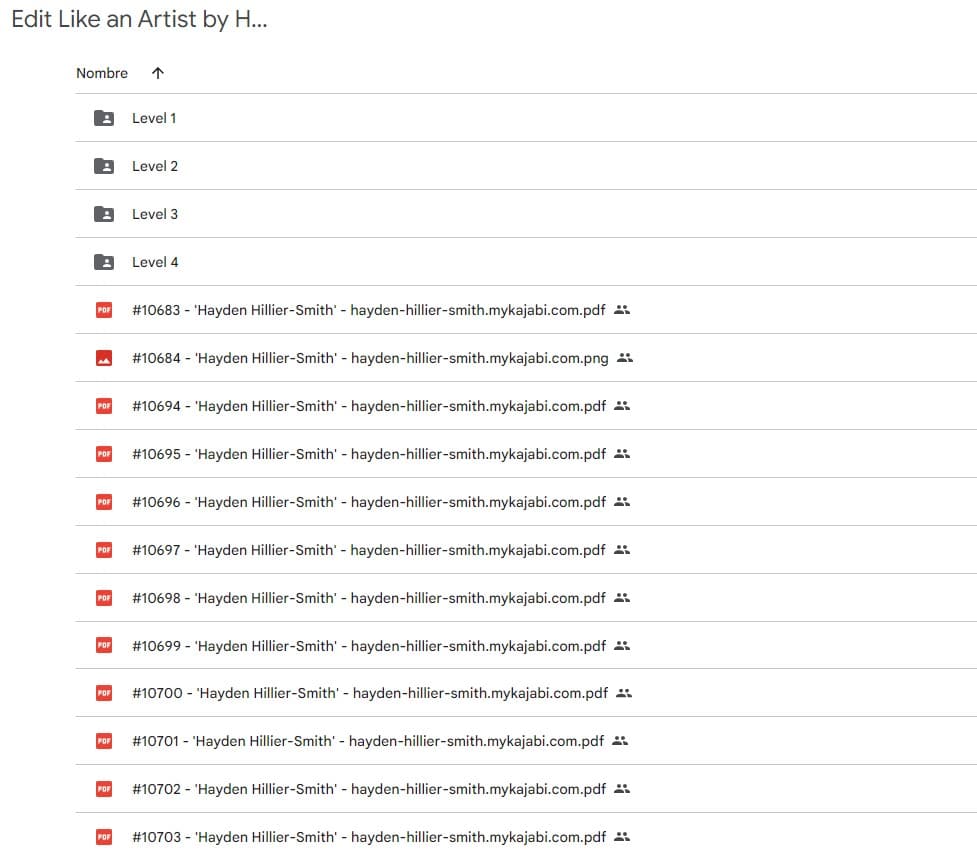Screen dimensions: 977x851
Task: Click the image icon of file #10684
Action: [103, 358]
